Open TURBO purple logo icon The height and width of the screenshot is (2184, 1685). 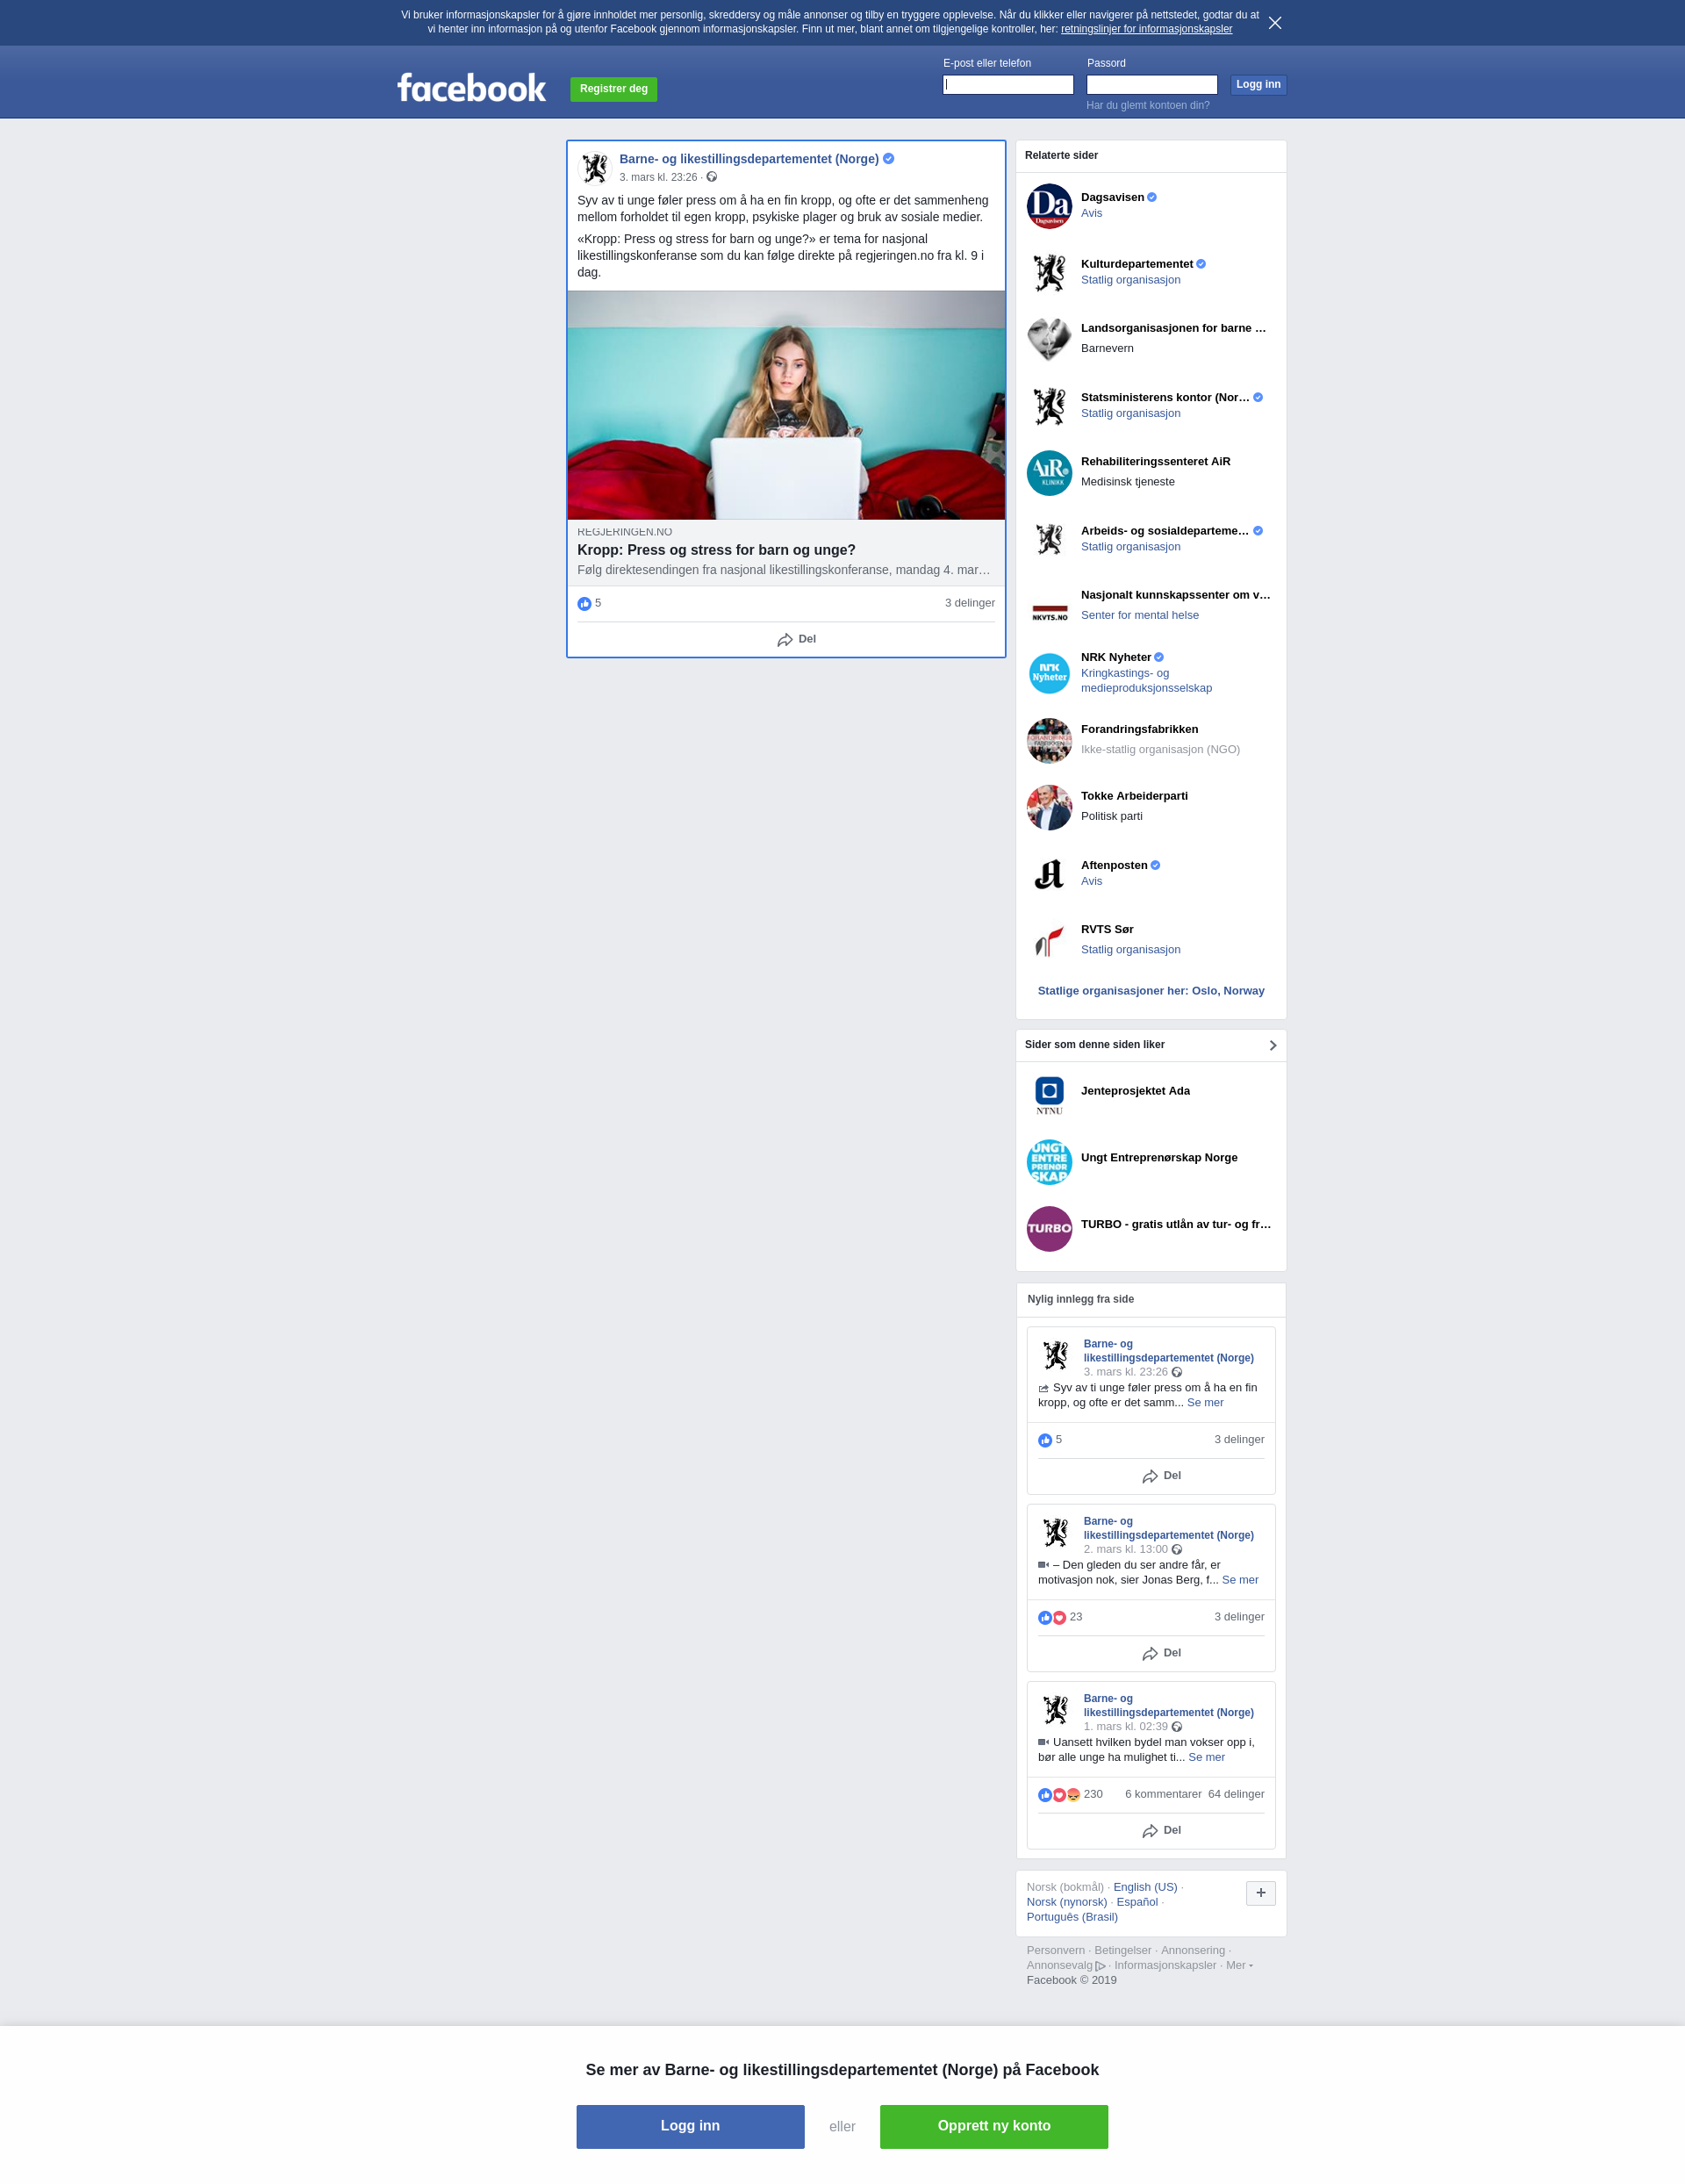coord(1049,1228)
